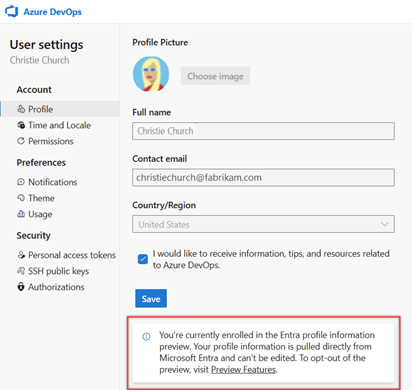Viewport: 412px width, 390px height.
Task: Click the Azure DevOps logo icon
Action: (x=12, y=11)
